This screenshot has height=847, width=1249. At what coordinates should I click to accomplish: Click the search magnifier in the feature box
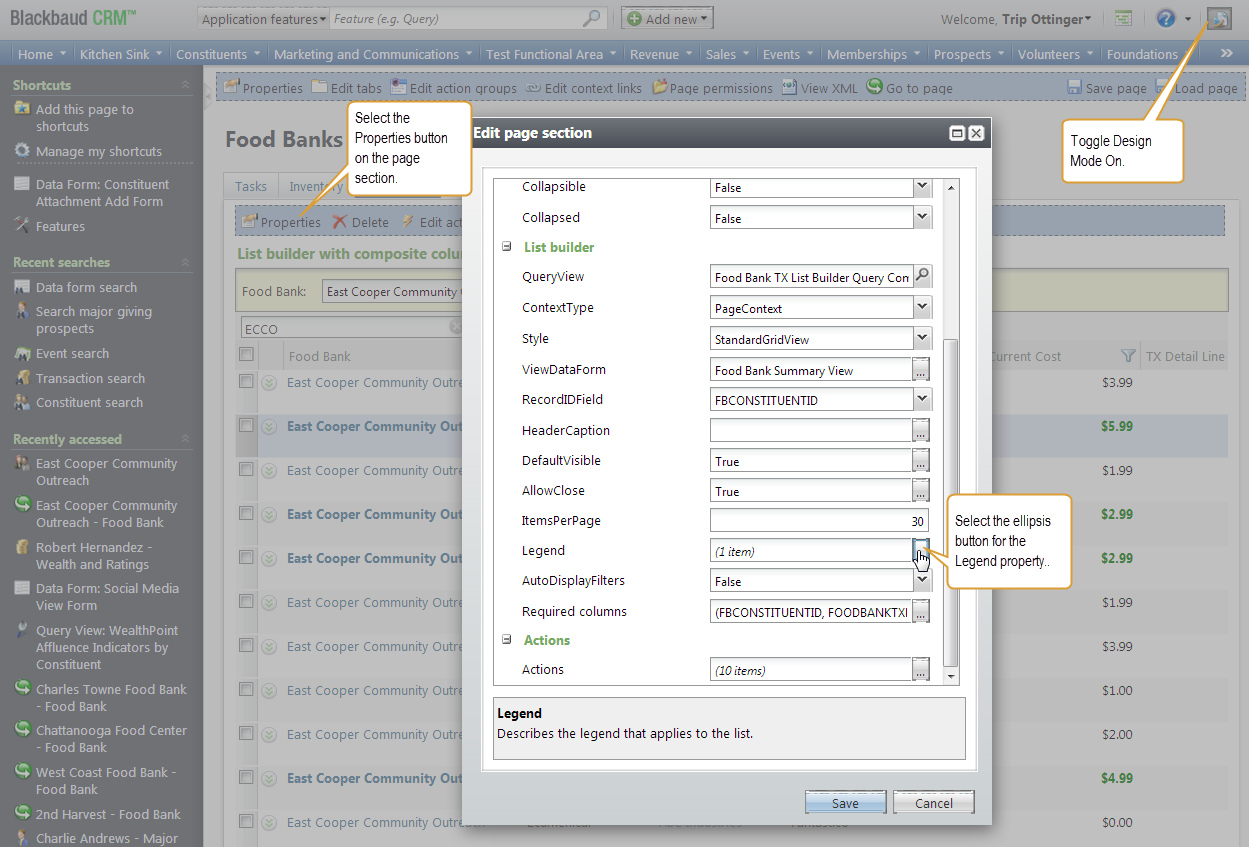(x=592, y=18)
